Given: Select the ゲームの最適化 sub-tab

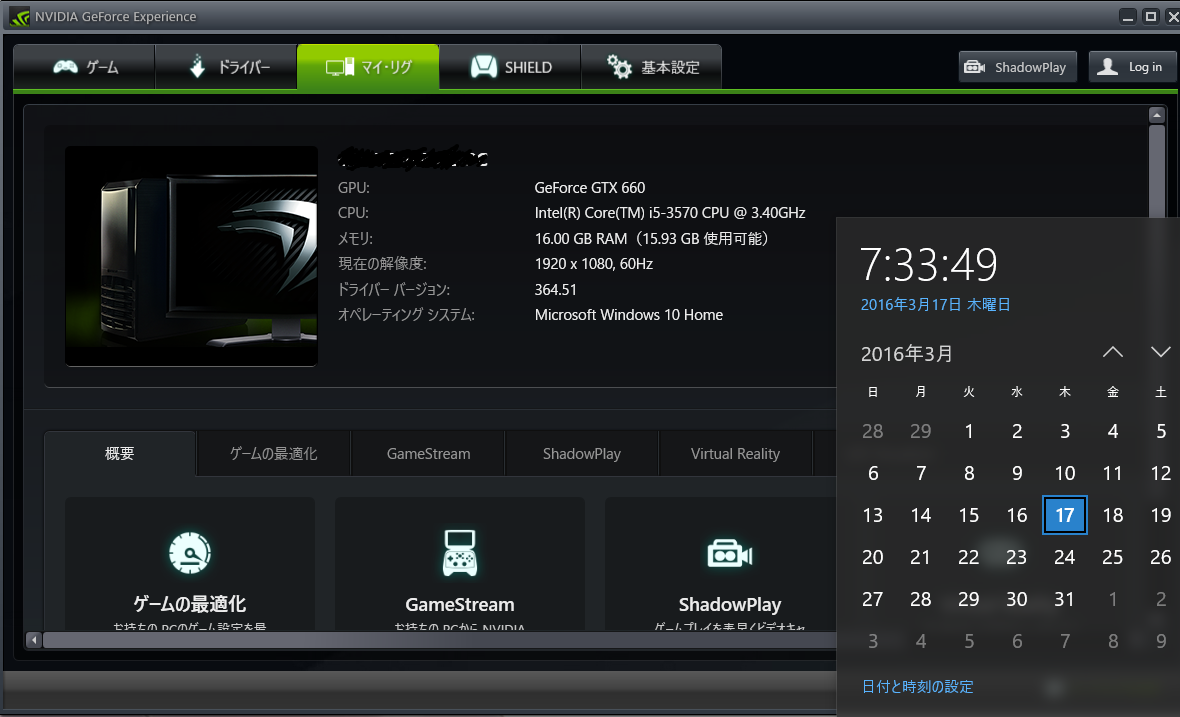Looking at the screenshot, I should (273, 454).
